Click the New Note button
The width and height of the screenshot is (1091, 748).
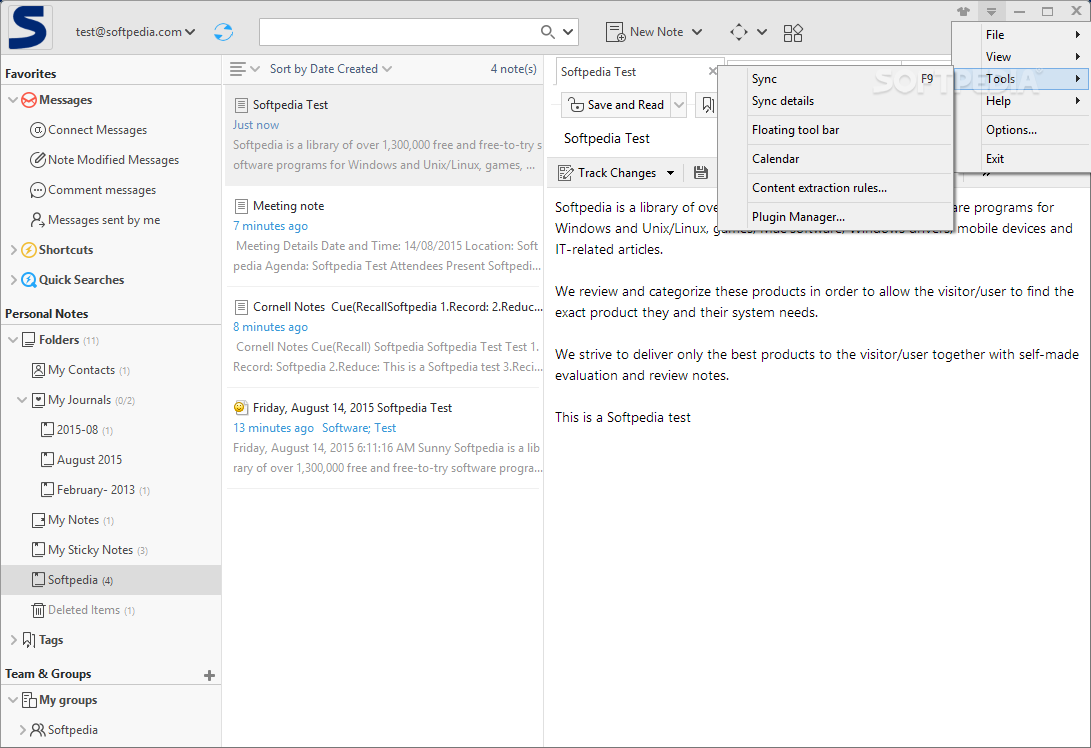(x=644, y=32)
